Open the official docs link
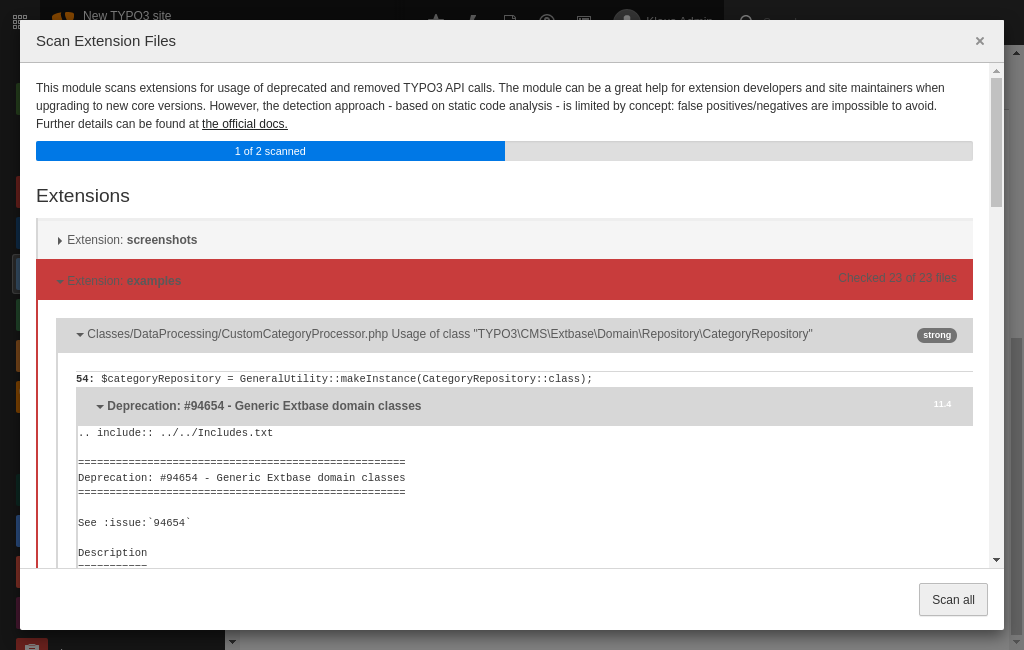This screenshot has width=1024, height=650. pos(245,124)
